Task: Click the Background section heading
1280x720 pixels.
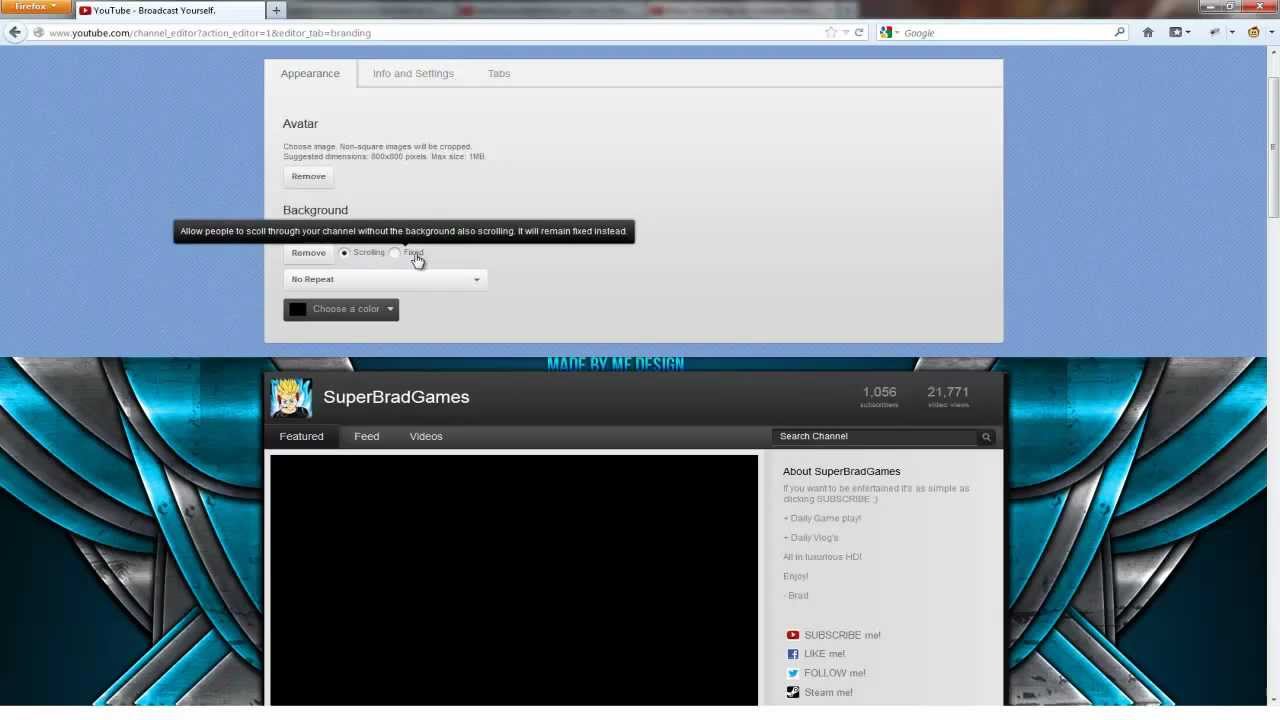Action: click(x=315, y=210)
